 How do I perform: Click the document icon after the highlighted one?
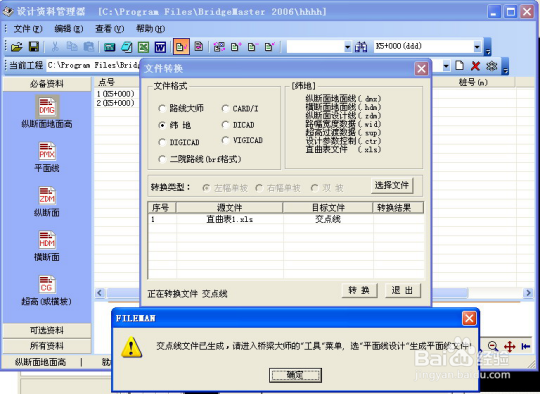(x=199, y=46)
